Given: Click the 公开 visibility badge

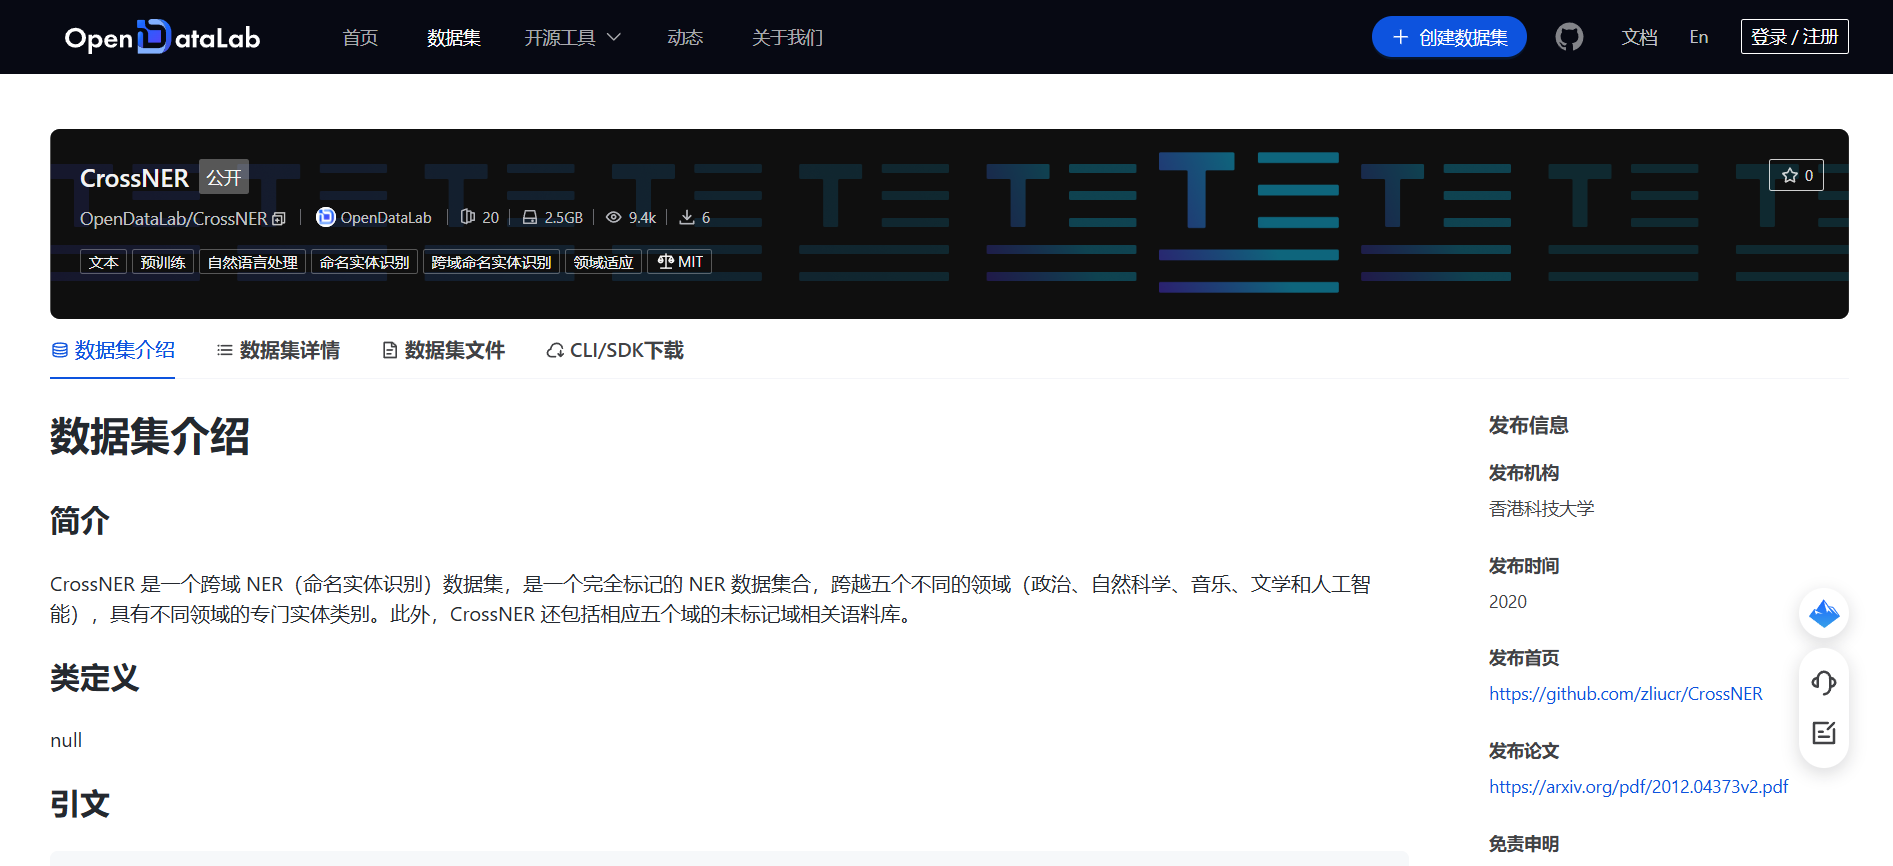Looking at the screenshot, I should pyautogui.click(x=224, y=177).
